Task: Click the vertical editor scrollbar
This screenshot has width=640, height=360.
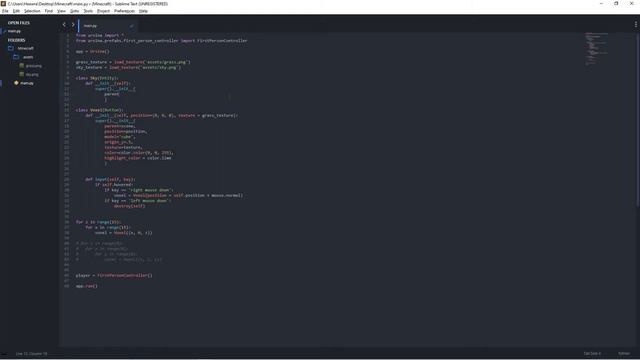Action: click(x=638, y=120)
